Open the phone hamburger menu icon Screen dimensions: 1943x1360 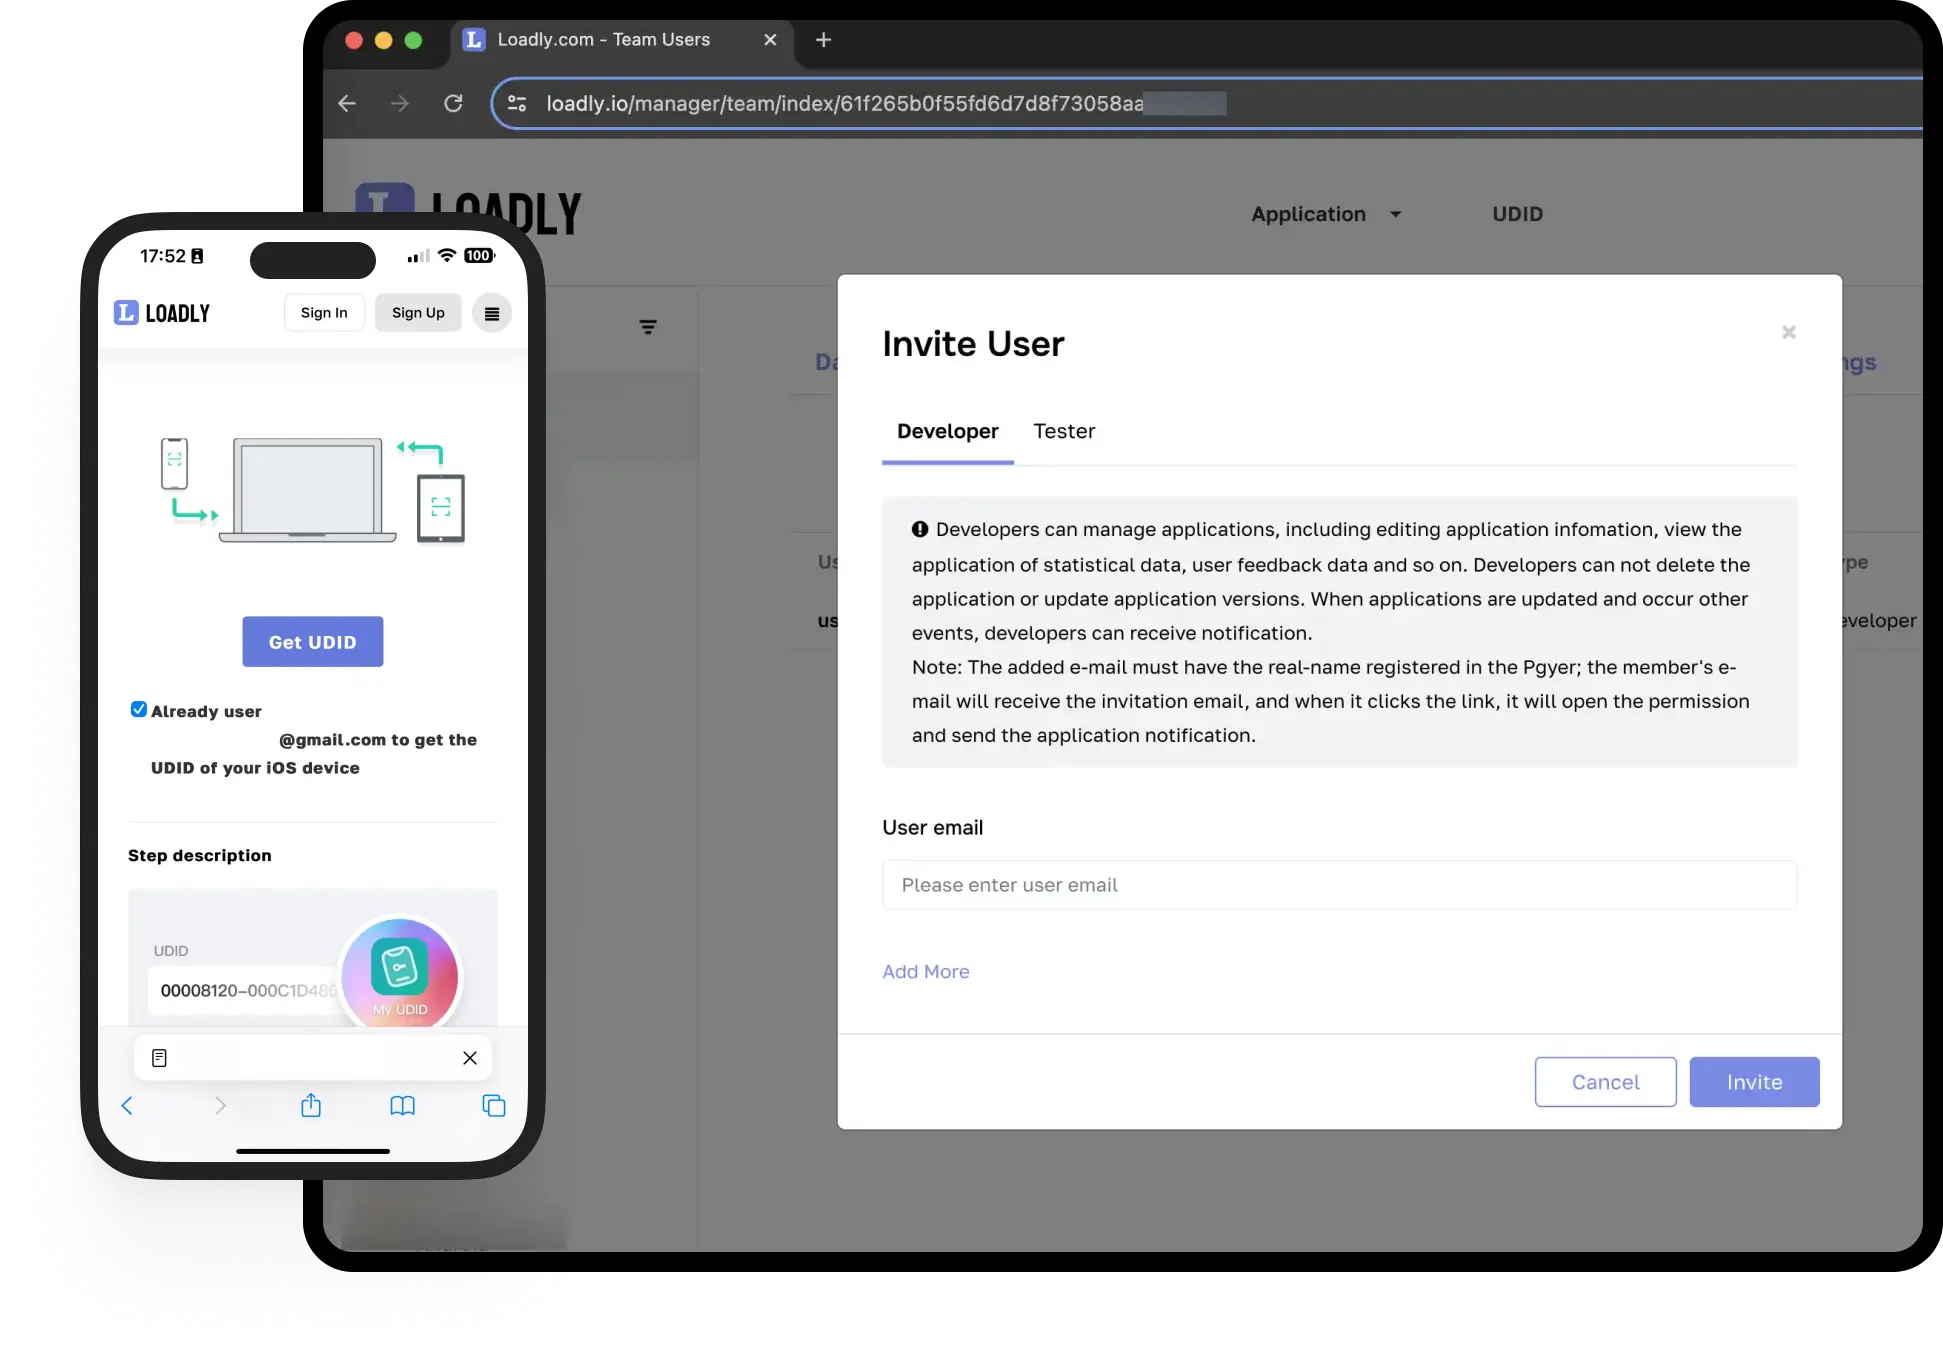pos(491,313)
